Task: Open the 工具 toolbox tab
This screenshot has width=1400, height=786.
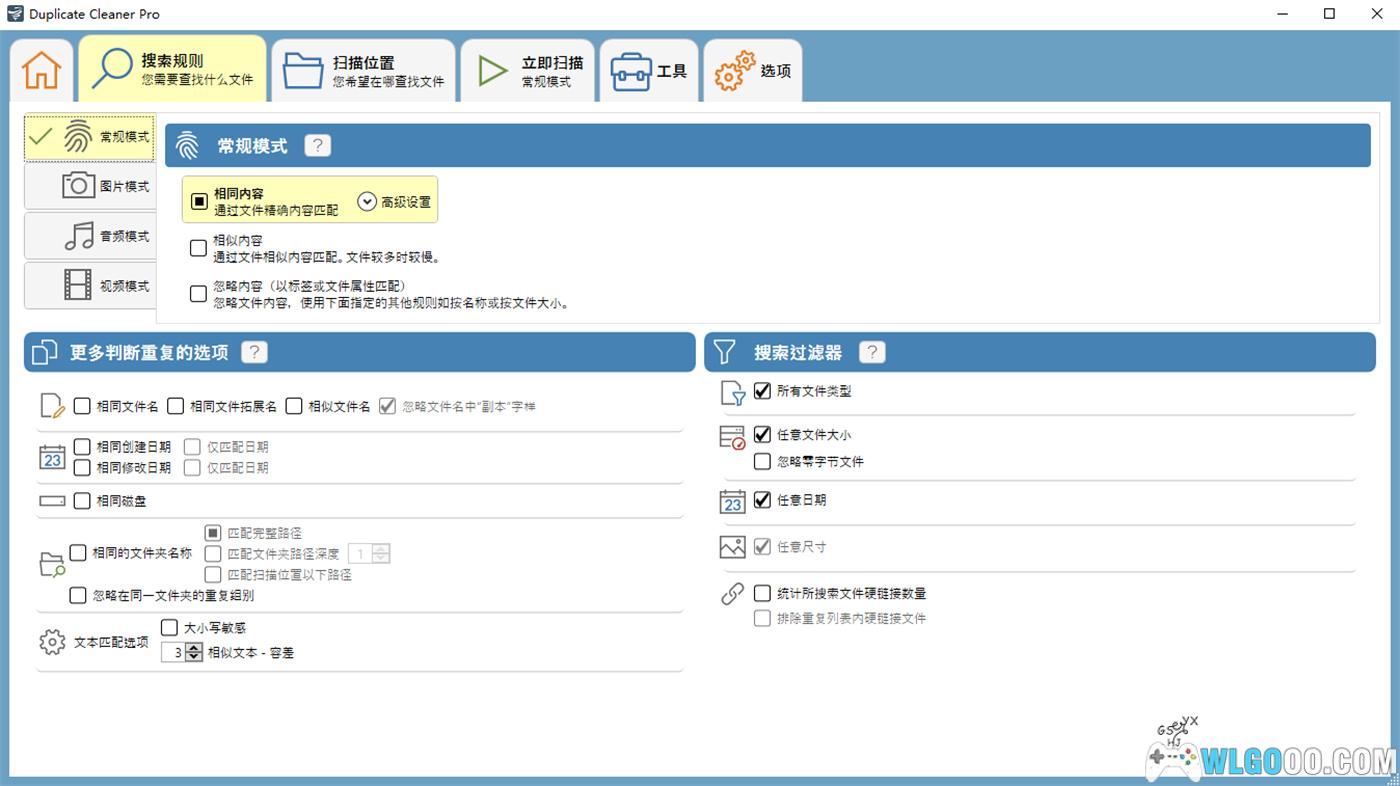Action: [651, 71]
